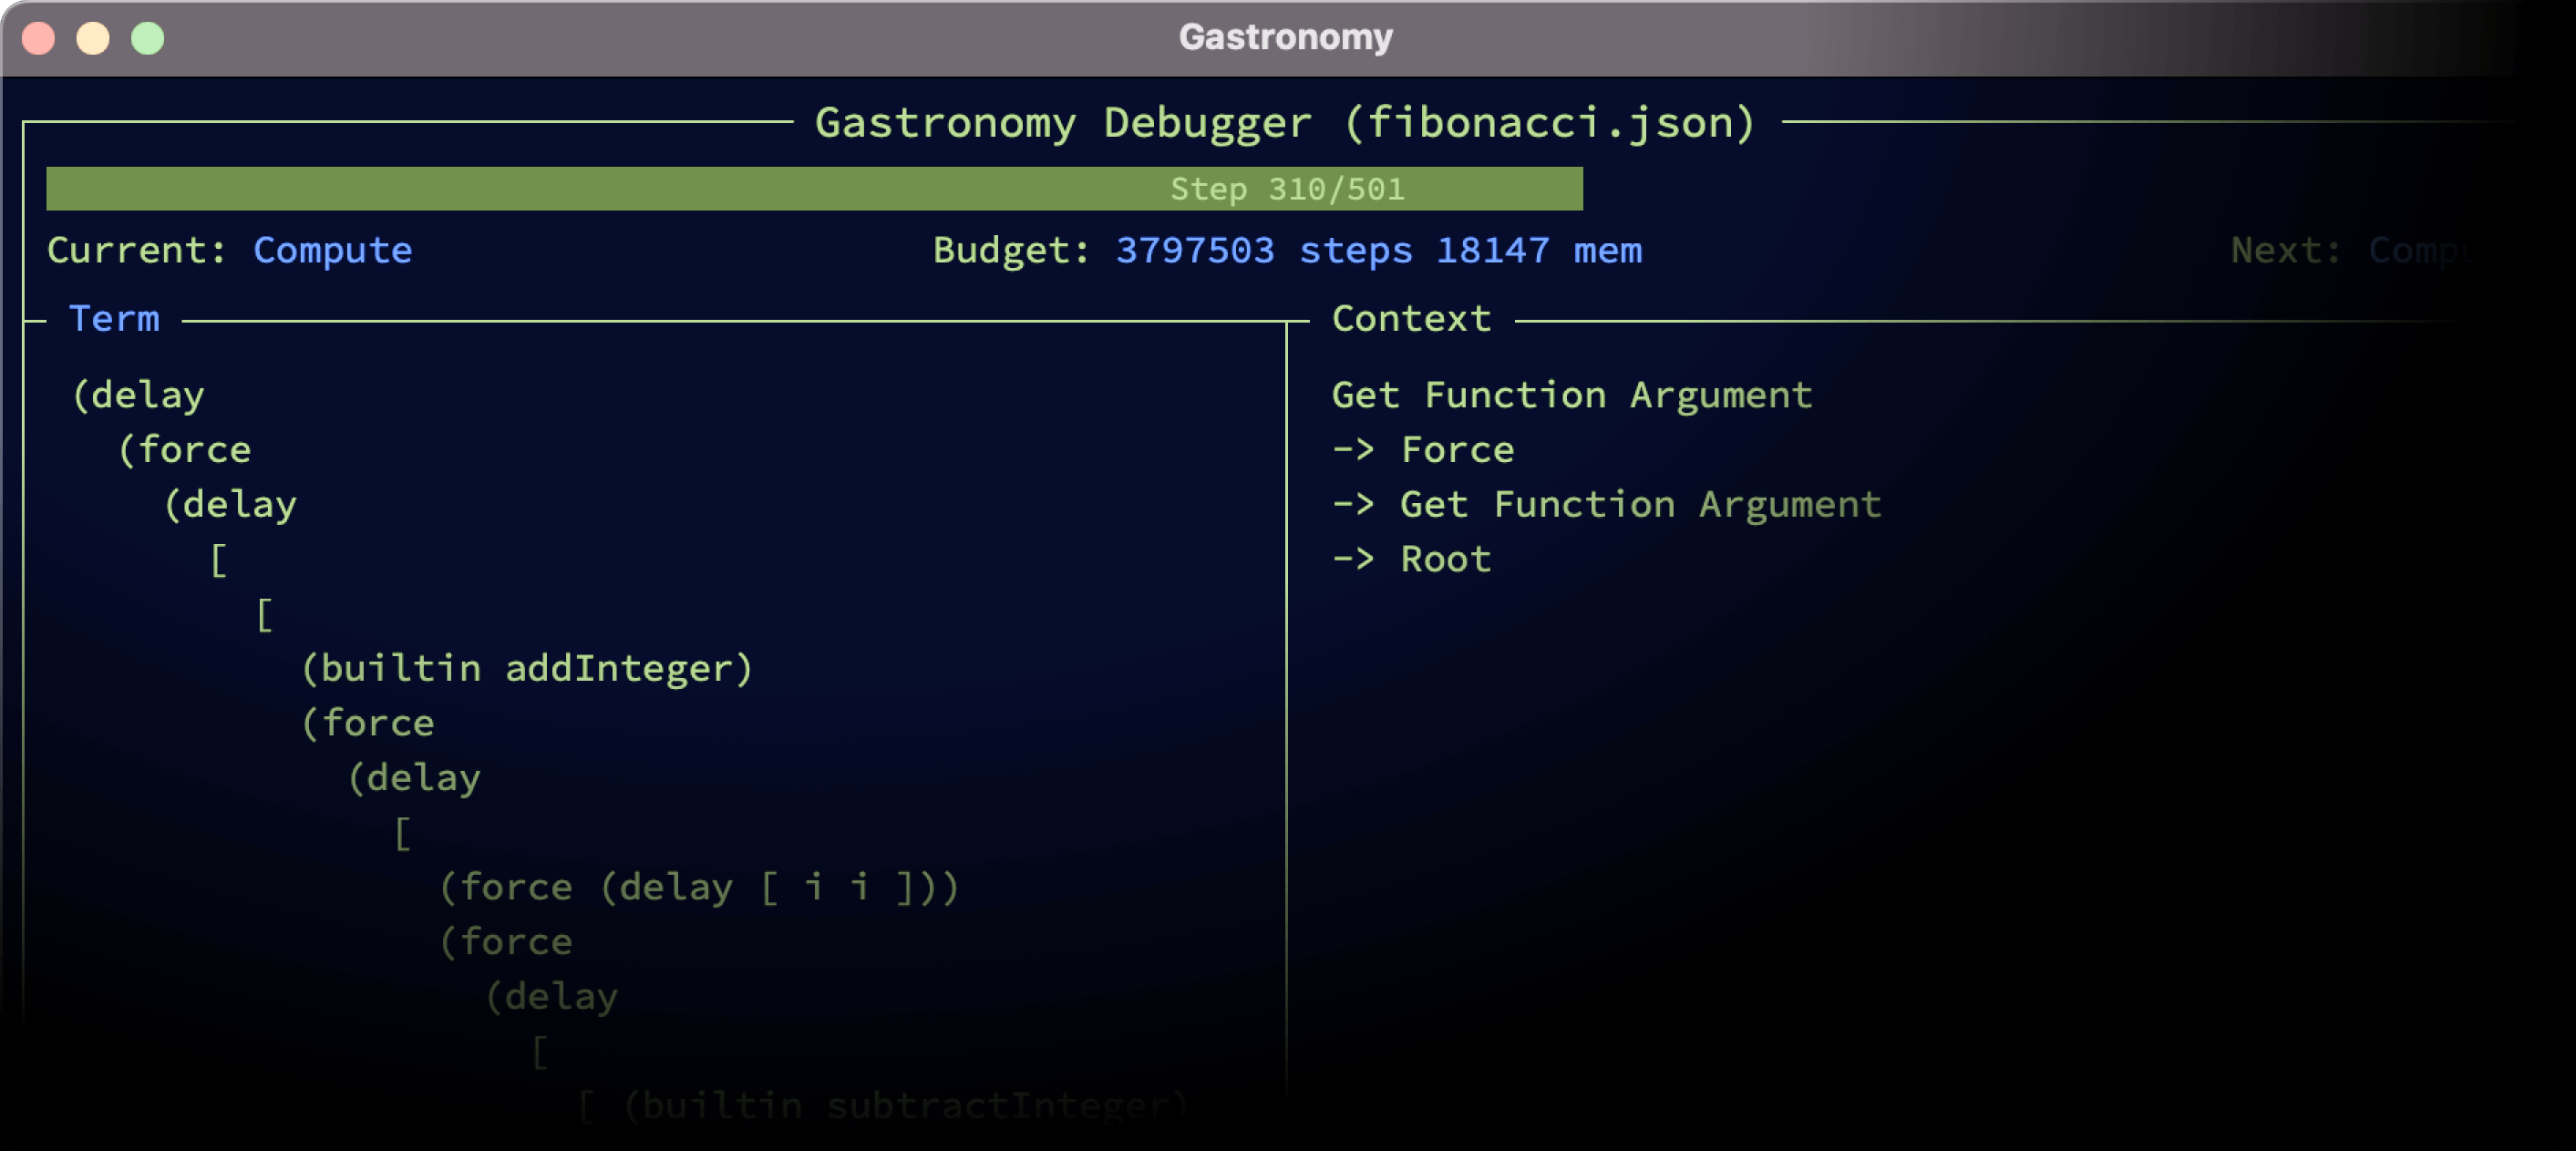Select the Term panel title
Screen dimensions: 2576x1151
point(114,319)
